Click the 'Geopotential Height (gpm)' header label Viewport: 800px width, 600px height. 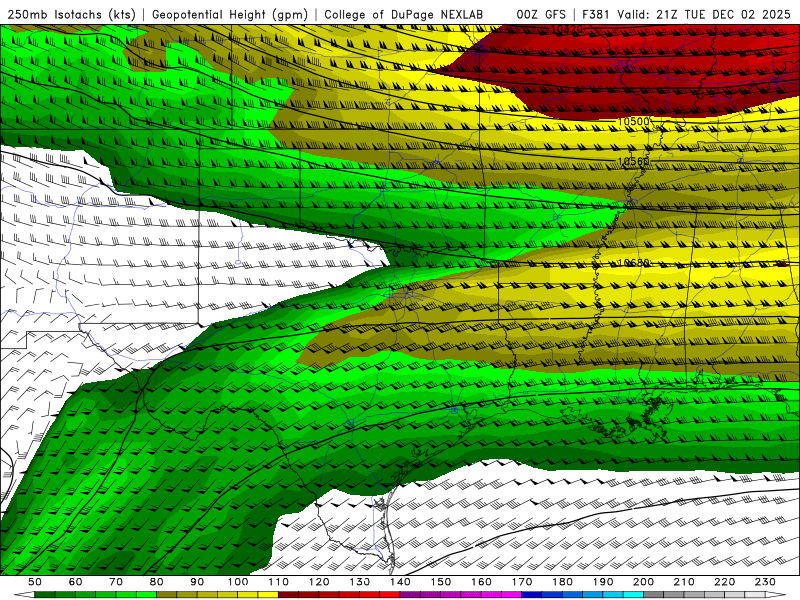[x=230, y=15]
